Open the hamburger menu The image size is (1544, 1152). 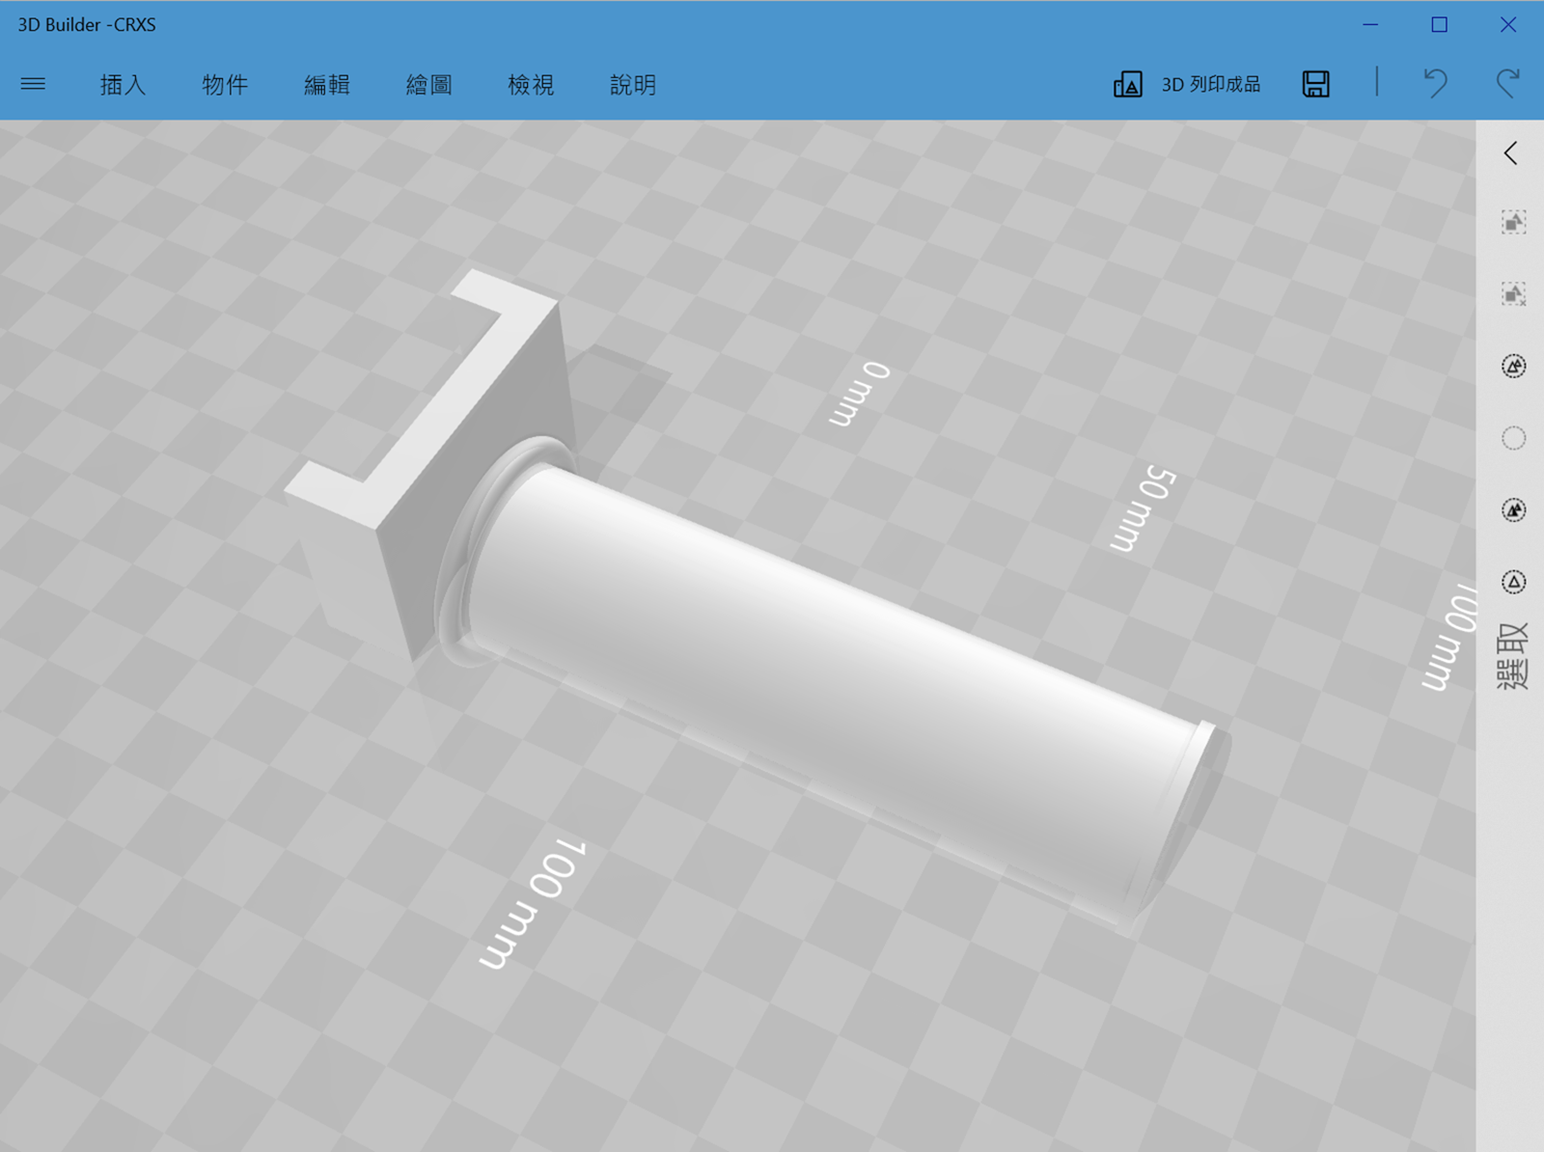coord(33,84)
